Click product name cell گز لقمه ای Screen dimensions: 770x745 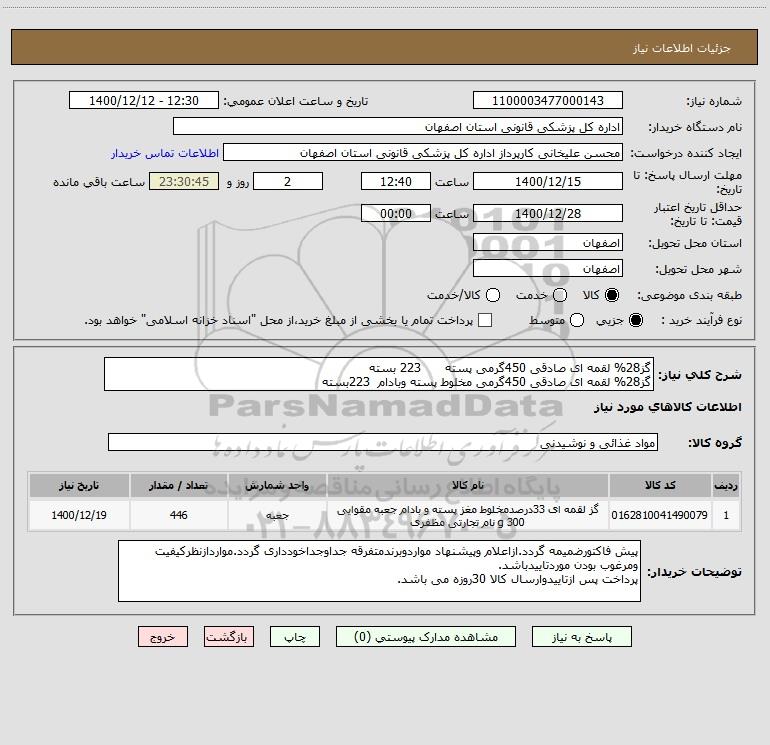[468, 515]
